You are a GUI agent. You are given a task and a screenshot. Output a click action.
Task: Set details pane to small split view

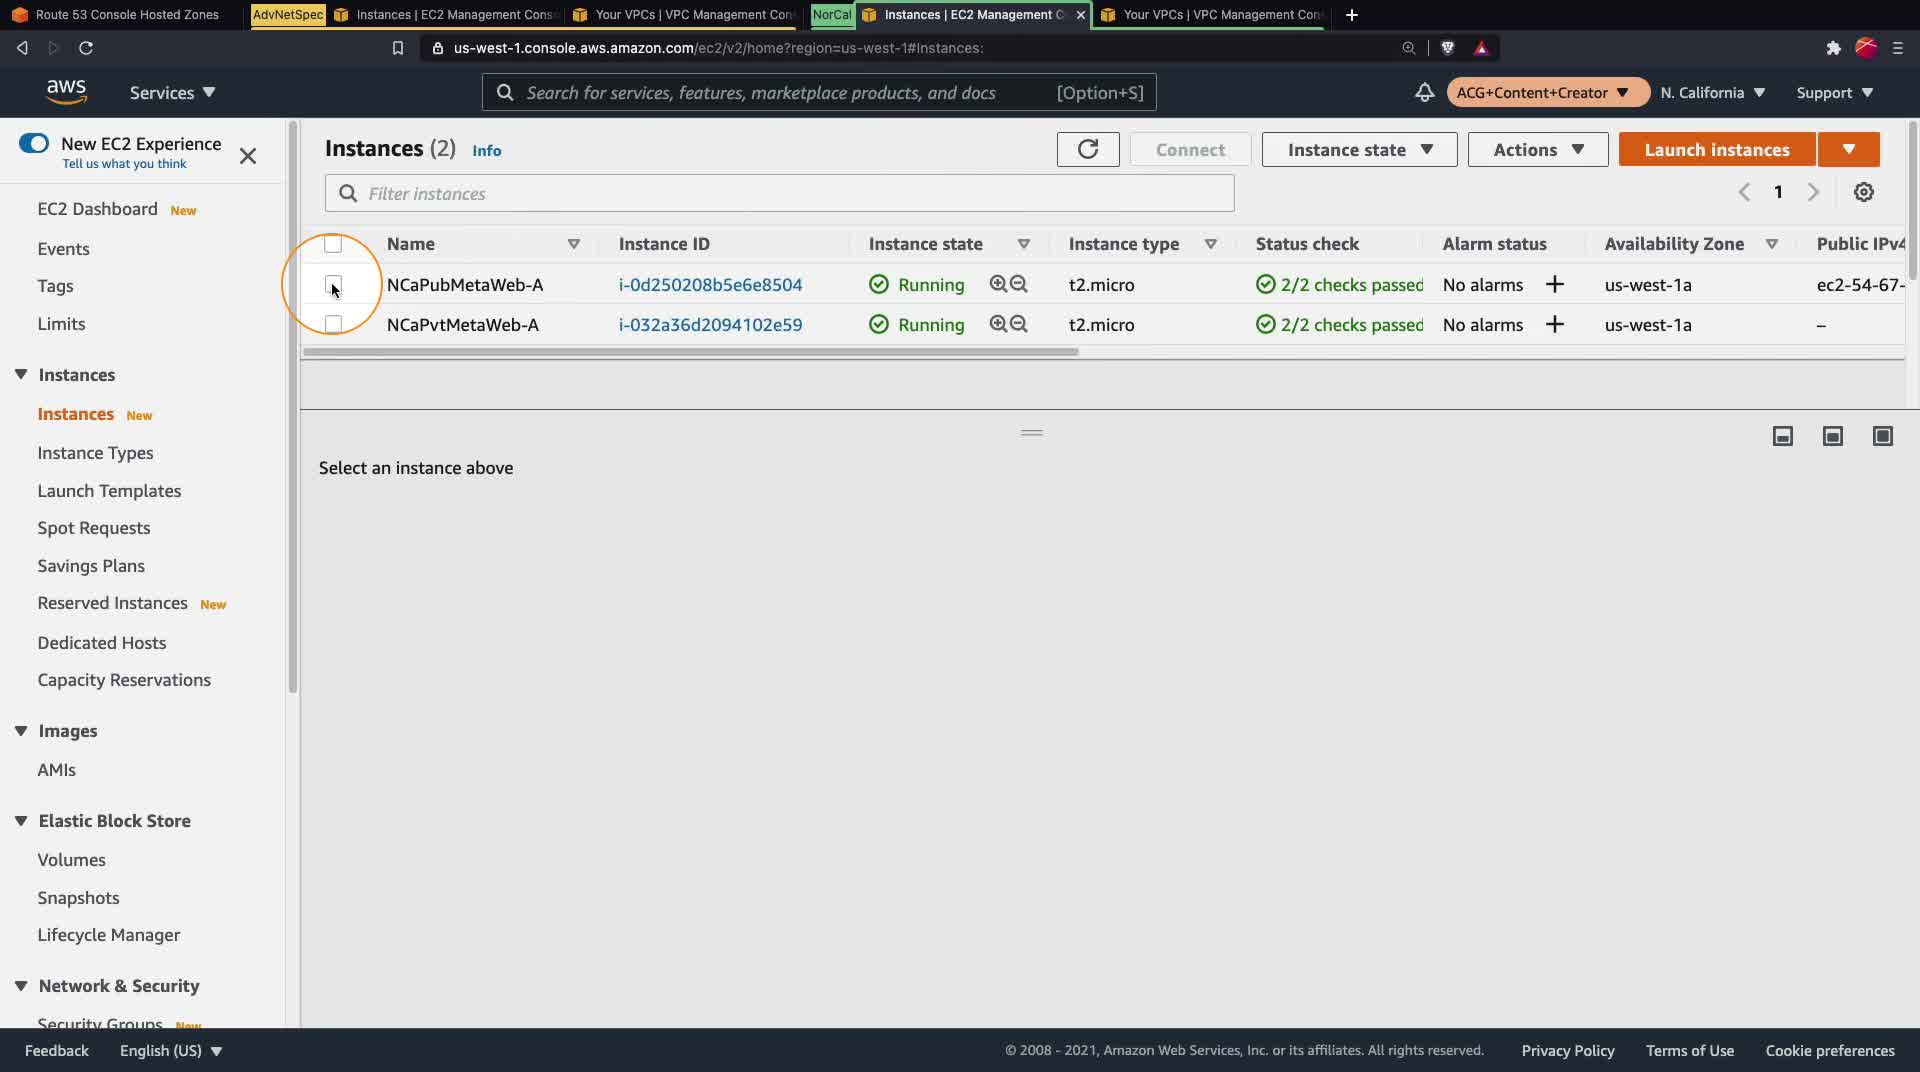(1783, 436)
